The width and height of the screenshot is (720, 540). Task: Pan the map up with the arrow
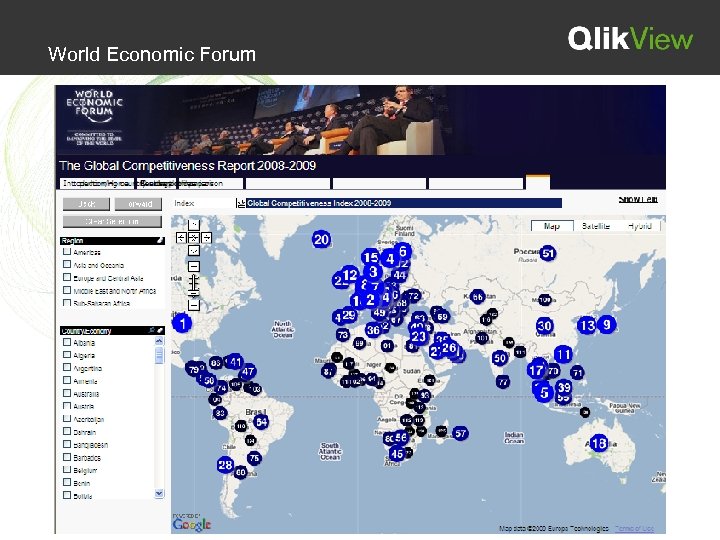194,225
